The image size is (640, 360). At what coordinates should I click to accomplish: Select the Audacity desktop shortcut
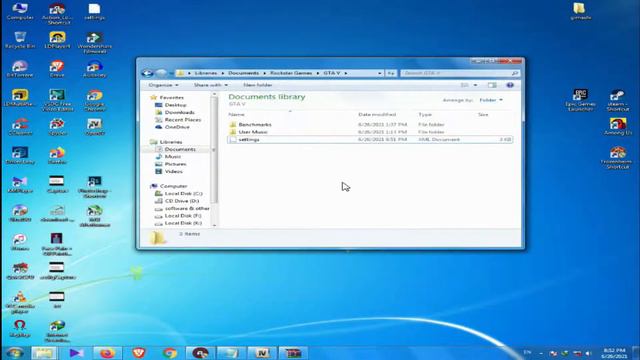coord(94,69)
